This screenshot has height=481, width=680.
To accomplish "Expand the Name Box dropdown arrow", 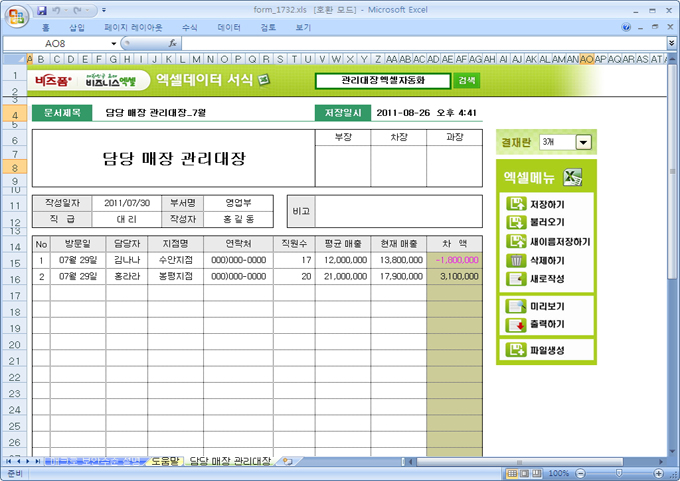I will click(114, 43).
